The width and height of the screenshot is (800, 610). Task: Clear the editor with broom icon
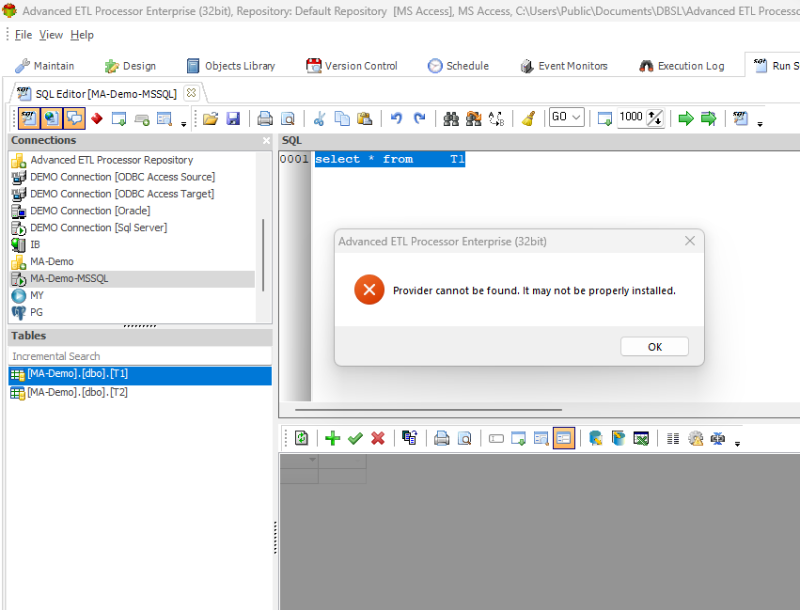click(528, 119)
